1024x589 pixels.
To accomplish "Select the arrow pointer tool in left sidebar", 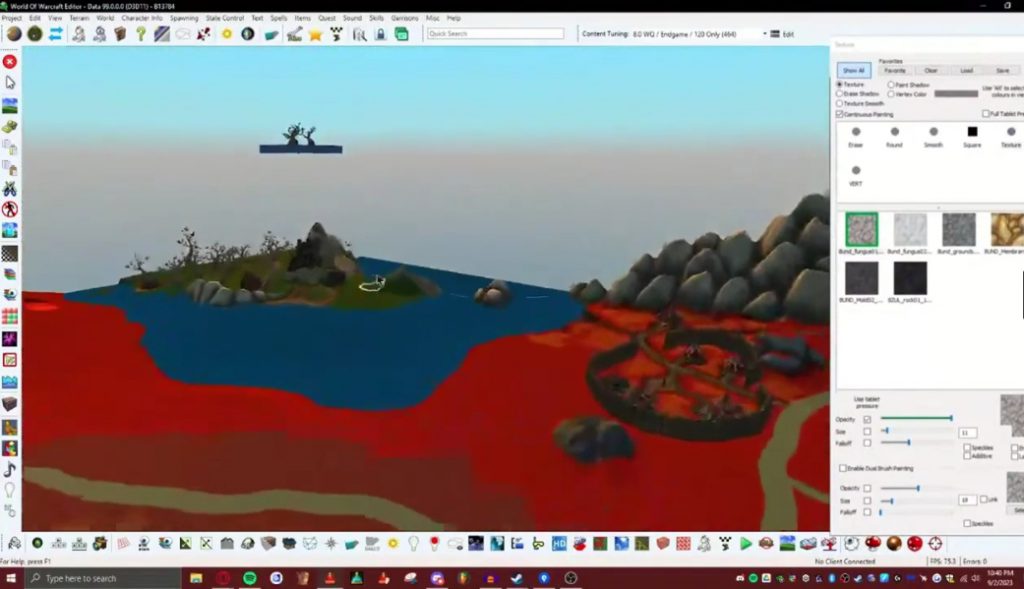I will tap(10, 82).
